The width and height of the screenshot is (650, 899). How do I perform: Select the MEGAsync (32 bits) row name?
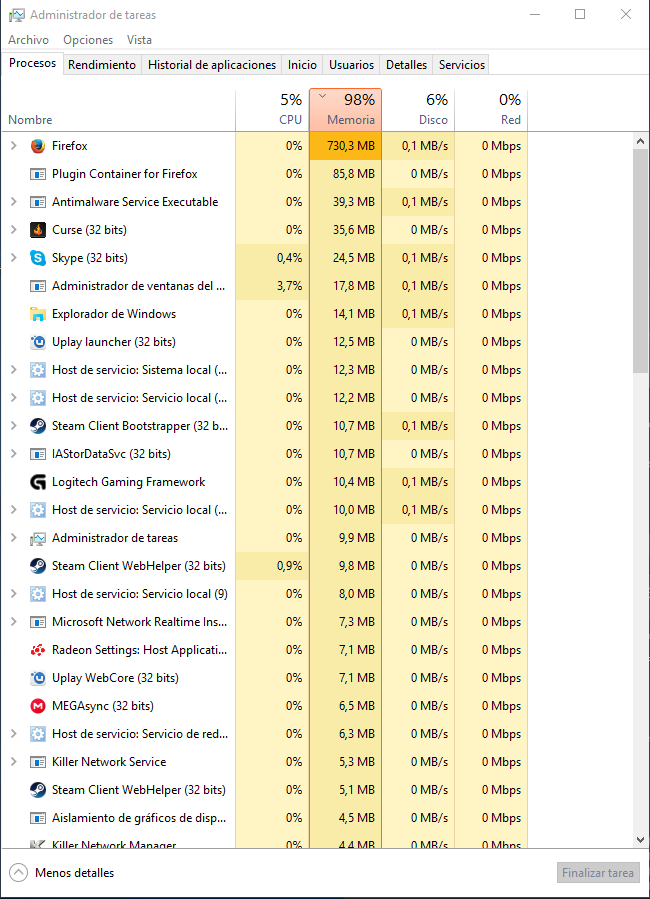tap(103, 706)
